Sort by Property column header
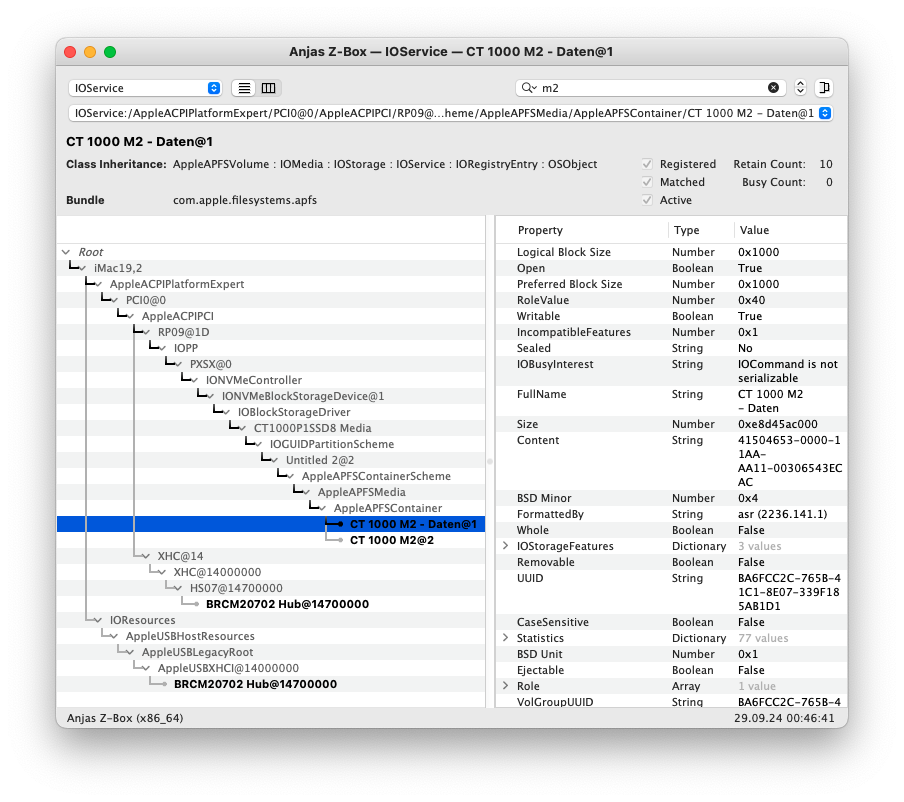 pos(582,230)
